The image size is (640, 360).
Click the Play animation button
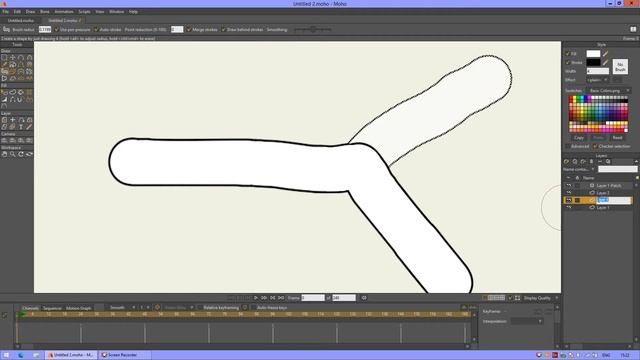pos(256,298)
